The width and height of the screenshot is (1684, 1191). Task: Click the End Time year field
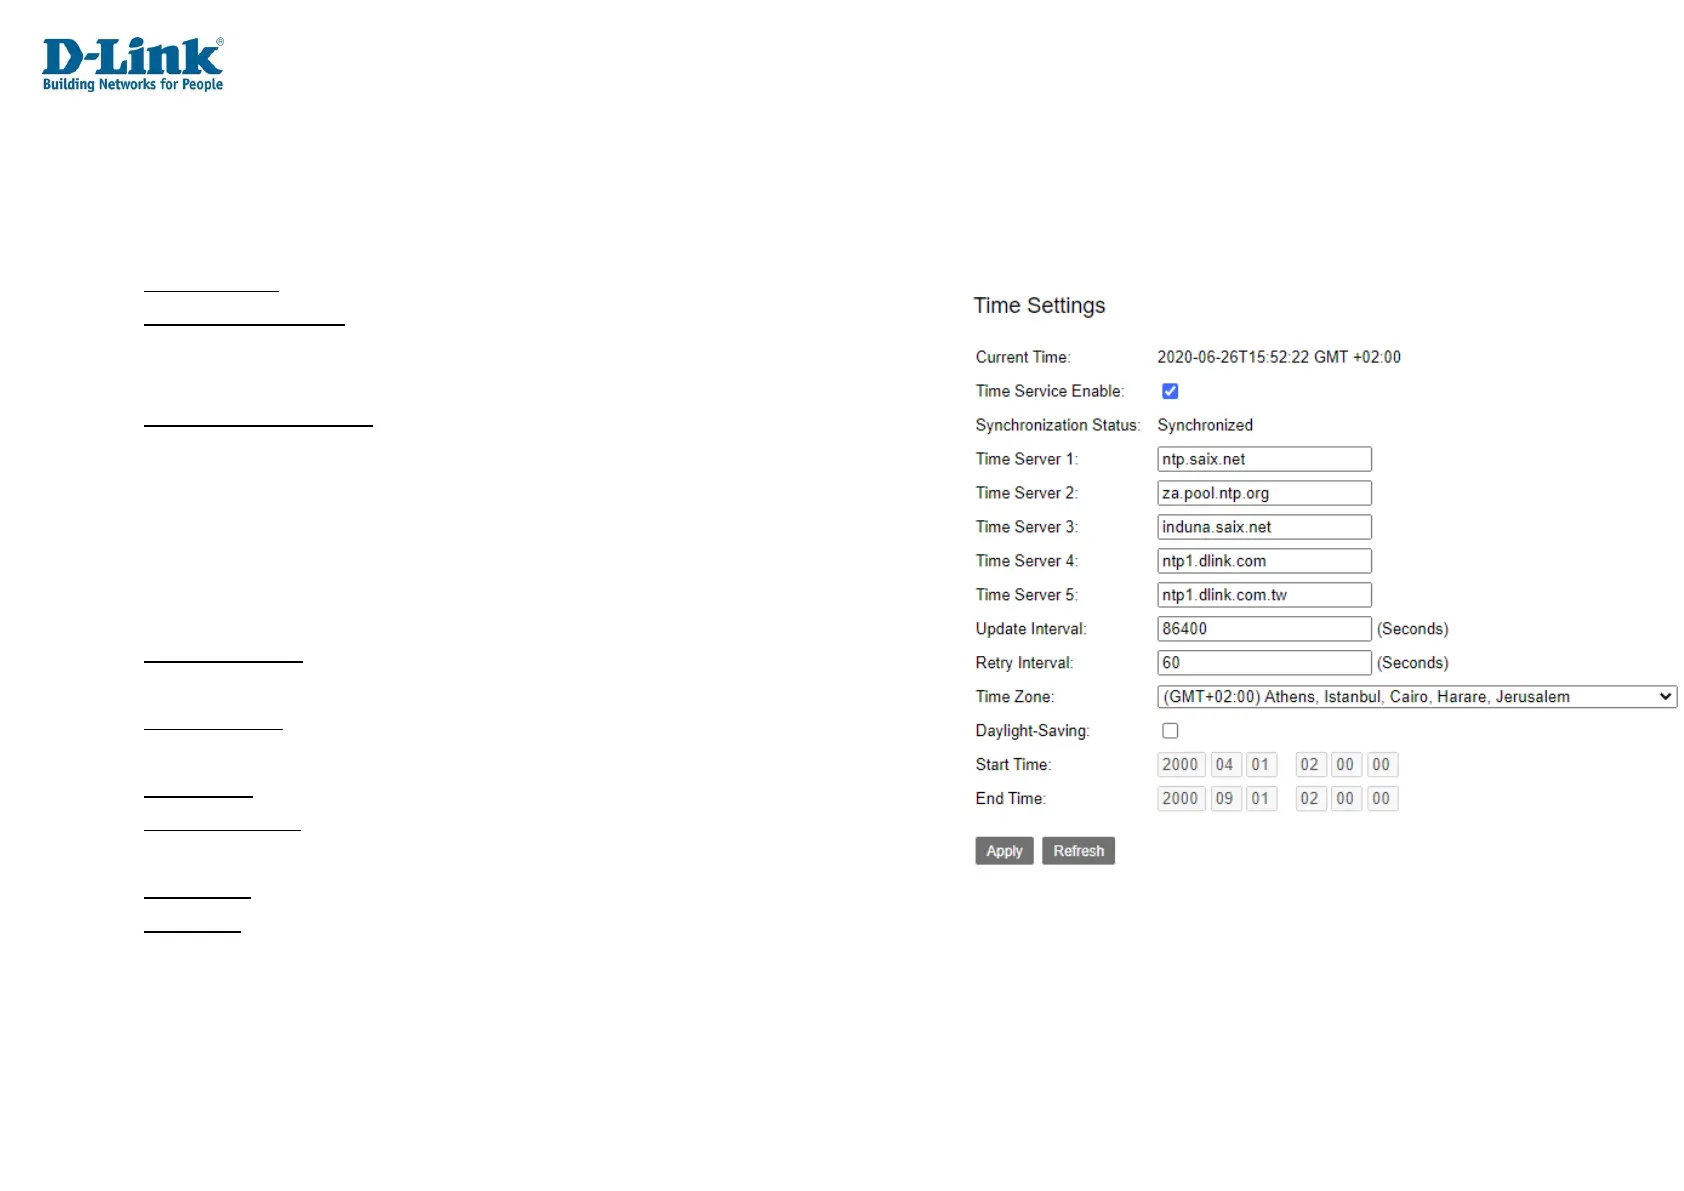click(x=1181, y=799)
